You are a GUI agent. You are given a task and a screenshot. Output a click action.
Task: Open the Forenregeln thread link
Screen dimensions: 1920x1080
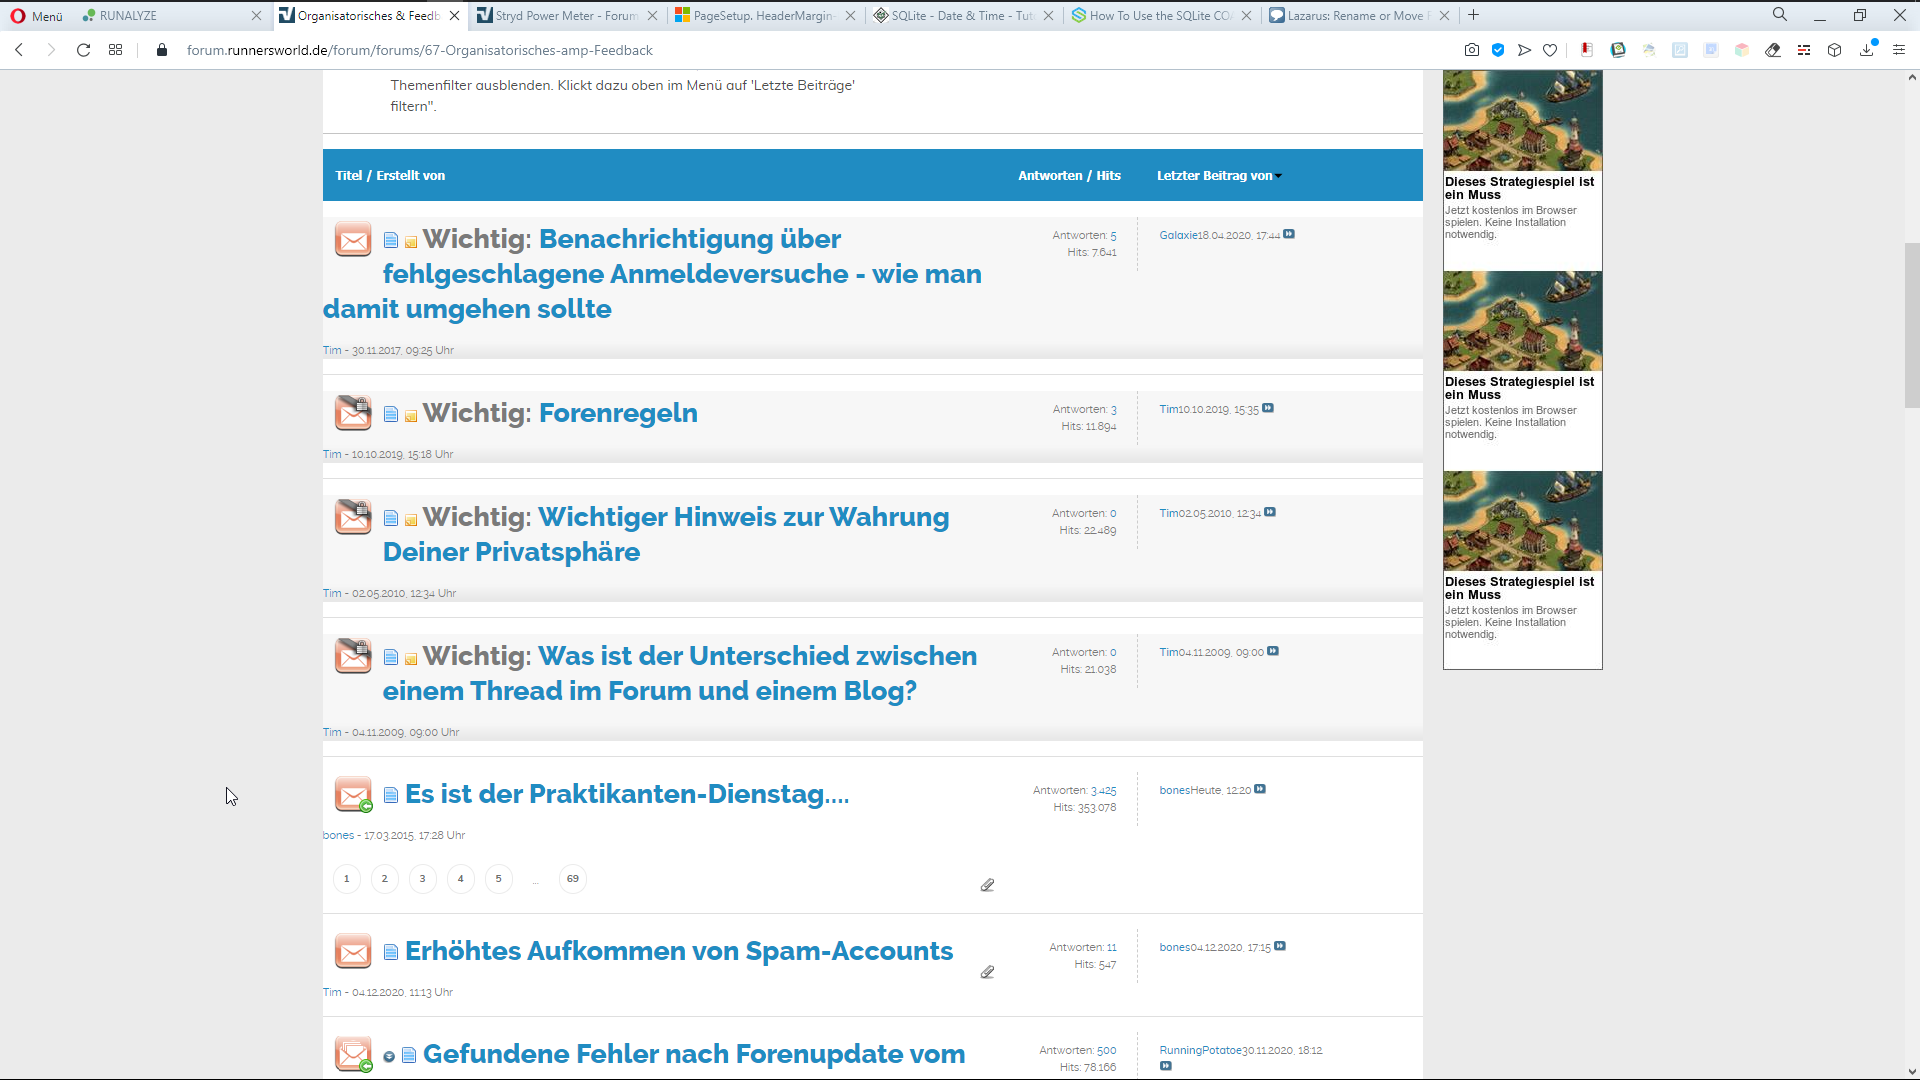click(618, 413)
